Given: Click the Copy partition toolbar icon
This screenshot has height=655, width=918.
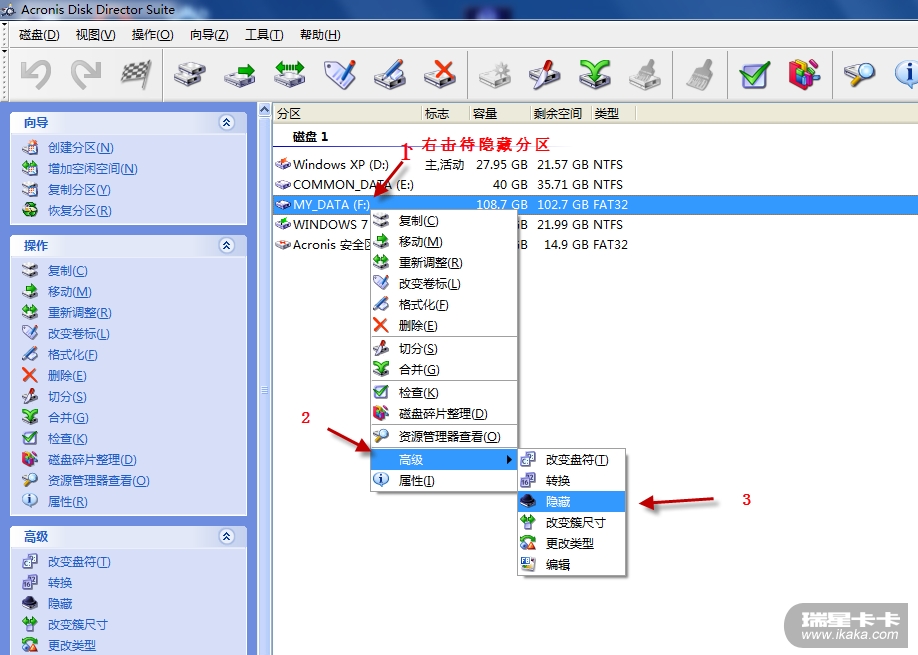Looking at the screenshot, I should point(190,75).
